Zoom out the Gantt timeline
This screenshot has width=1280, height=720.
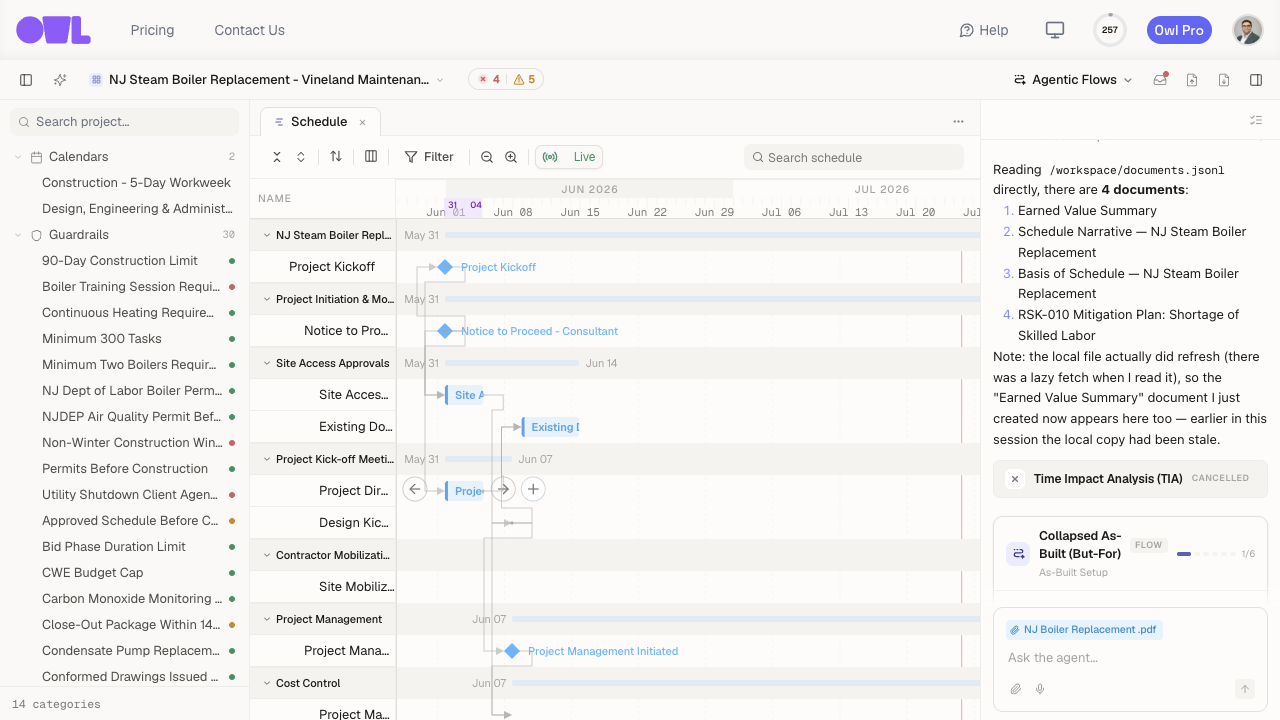(487, 157)
